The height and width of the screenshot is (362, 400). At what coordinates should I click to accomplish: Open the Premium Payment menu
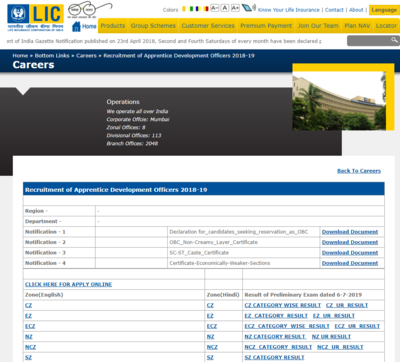(x=266, y=26)
